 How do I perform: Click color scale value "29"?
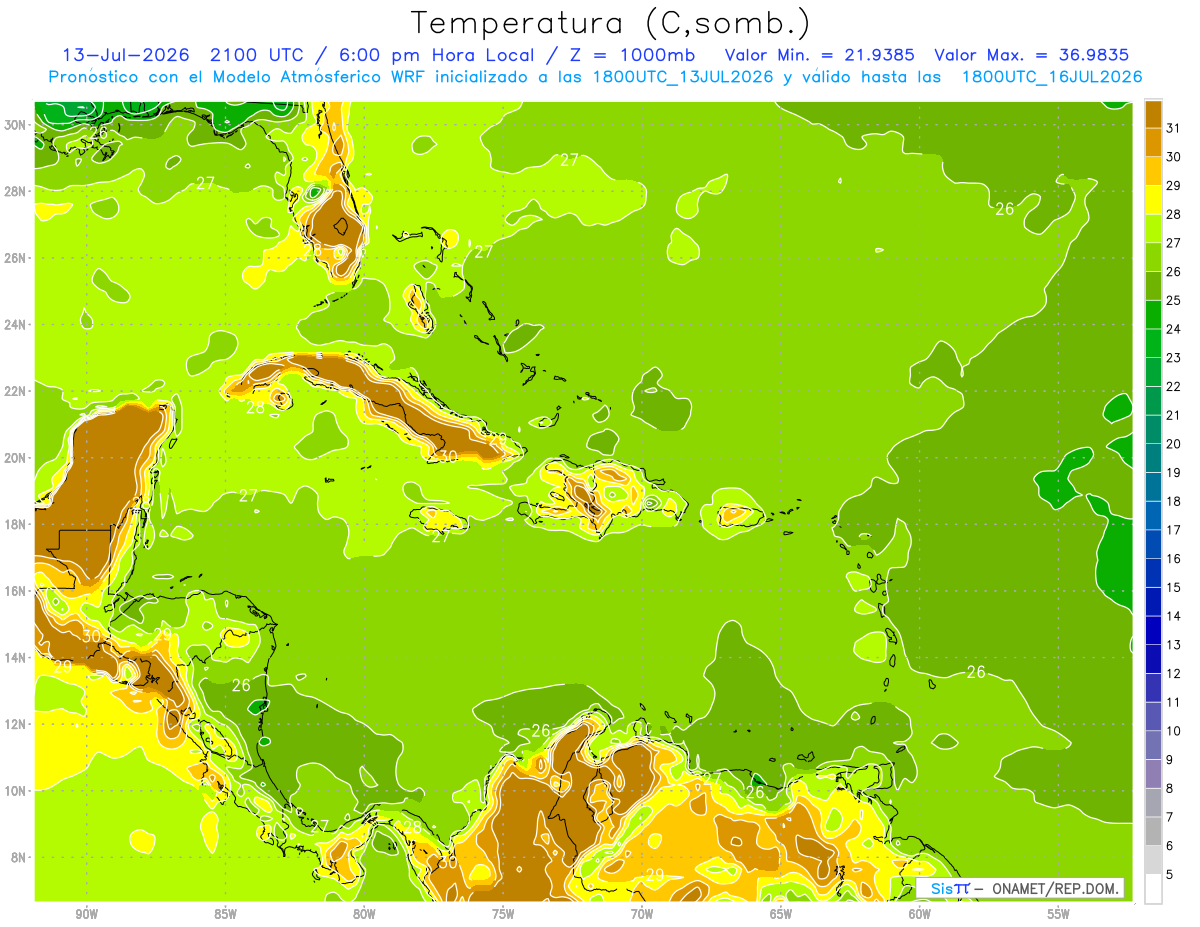[x=1174, y=185]
